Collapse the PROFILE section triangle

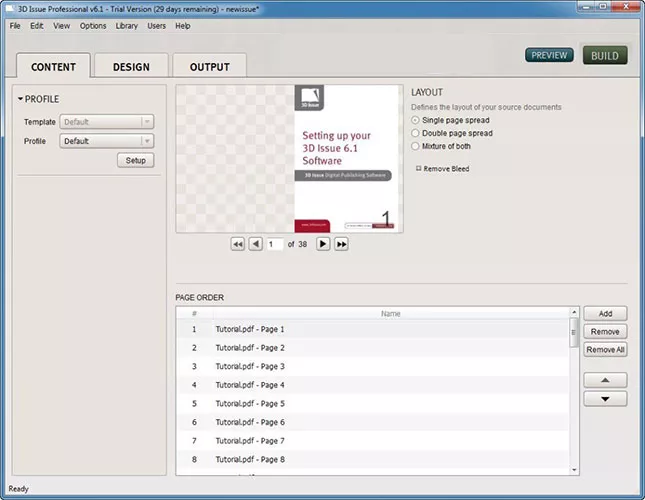point(20,99)
